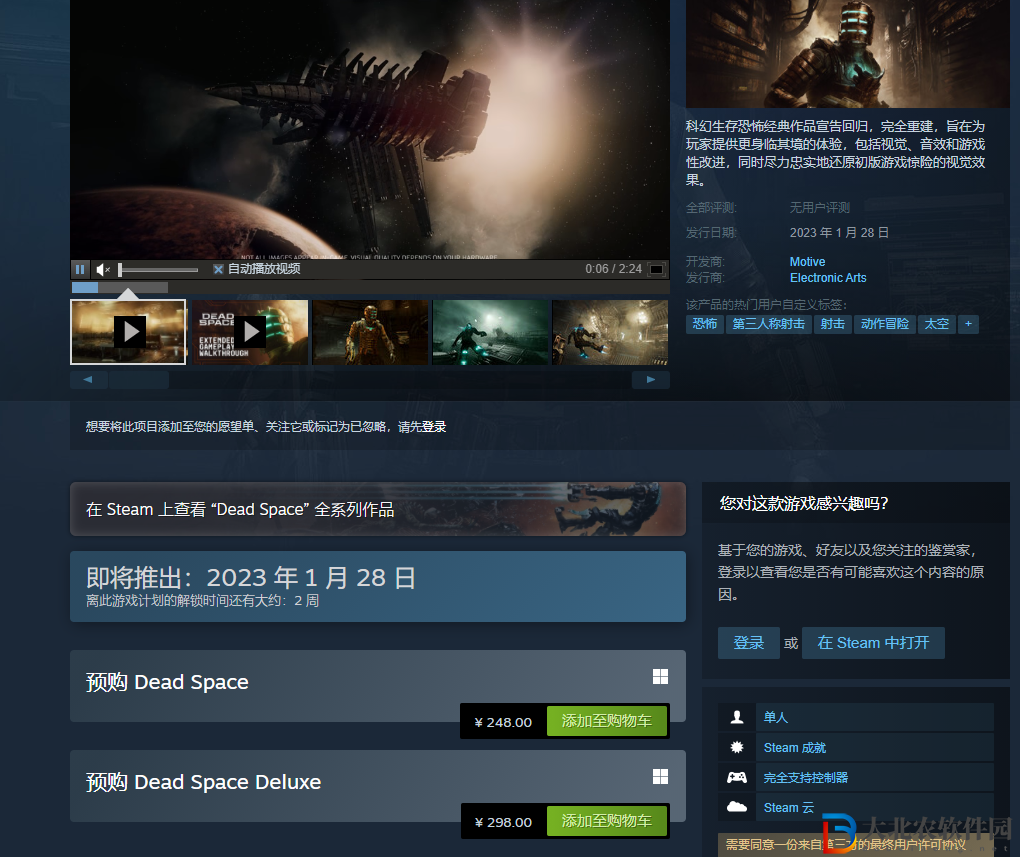Click the 预购 Dead Space Deluxe title
Image resolution: width=1020 pixels, height=857 pixels.
coord(204,782)
